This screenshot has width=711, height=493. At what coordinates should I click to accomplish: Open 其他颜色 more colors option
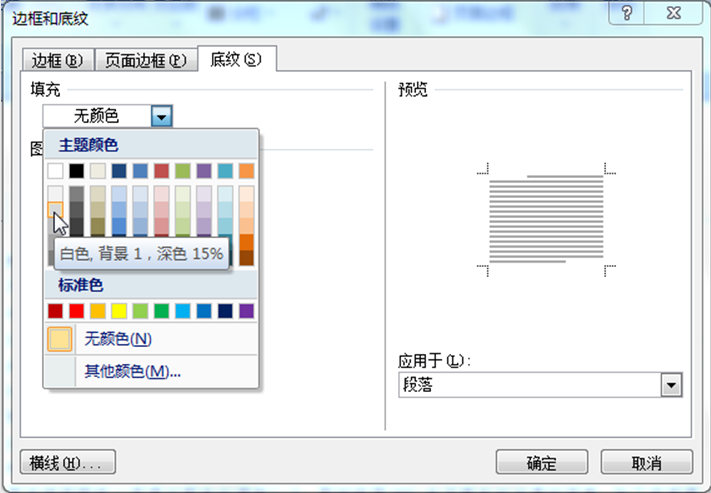132,371
